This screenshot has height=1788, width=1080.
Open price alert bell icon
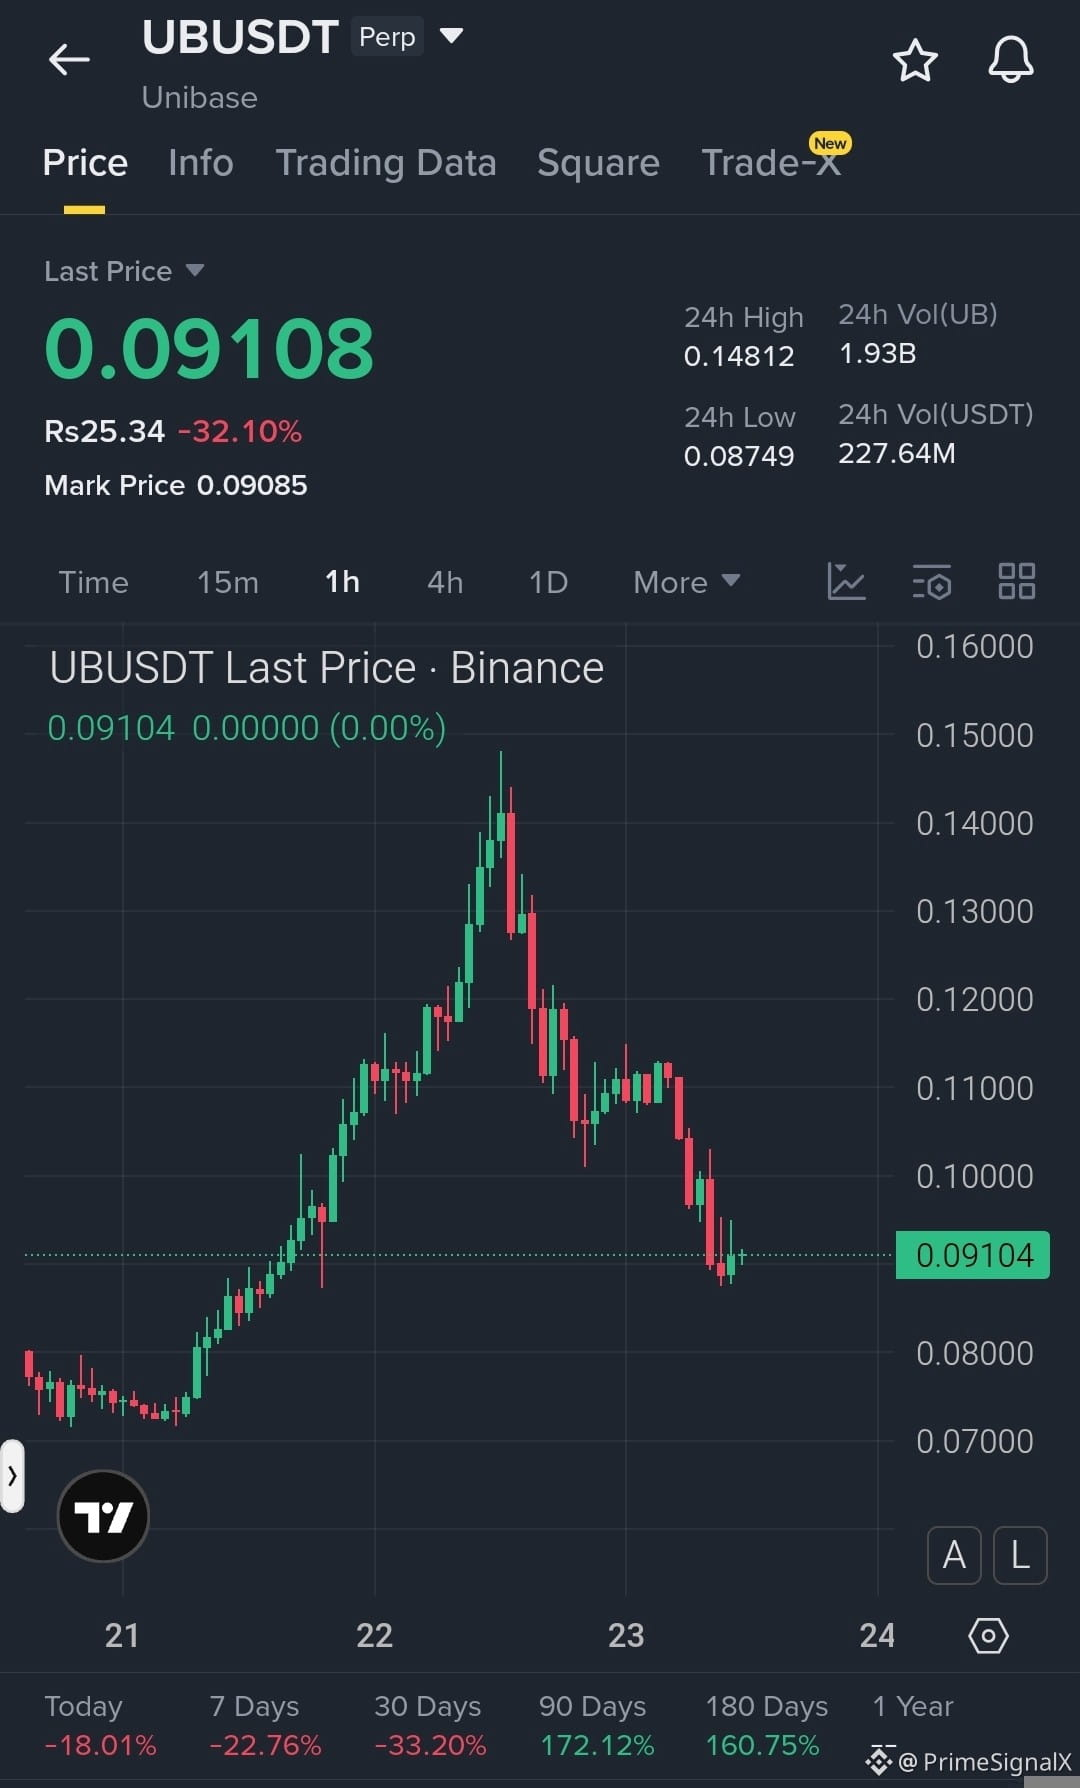[1011, 60]
